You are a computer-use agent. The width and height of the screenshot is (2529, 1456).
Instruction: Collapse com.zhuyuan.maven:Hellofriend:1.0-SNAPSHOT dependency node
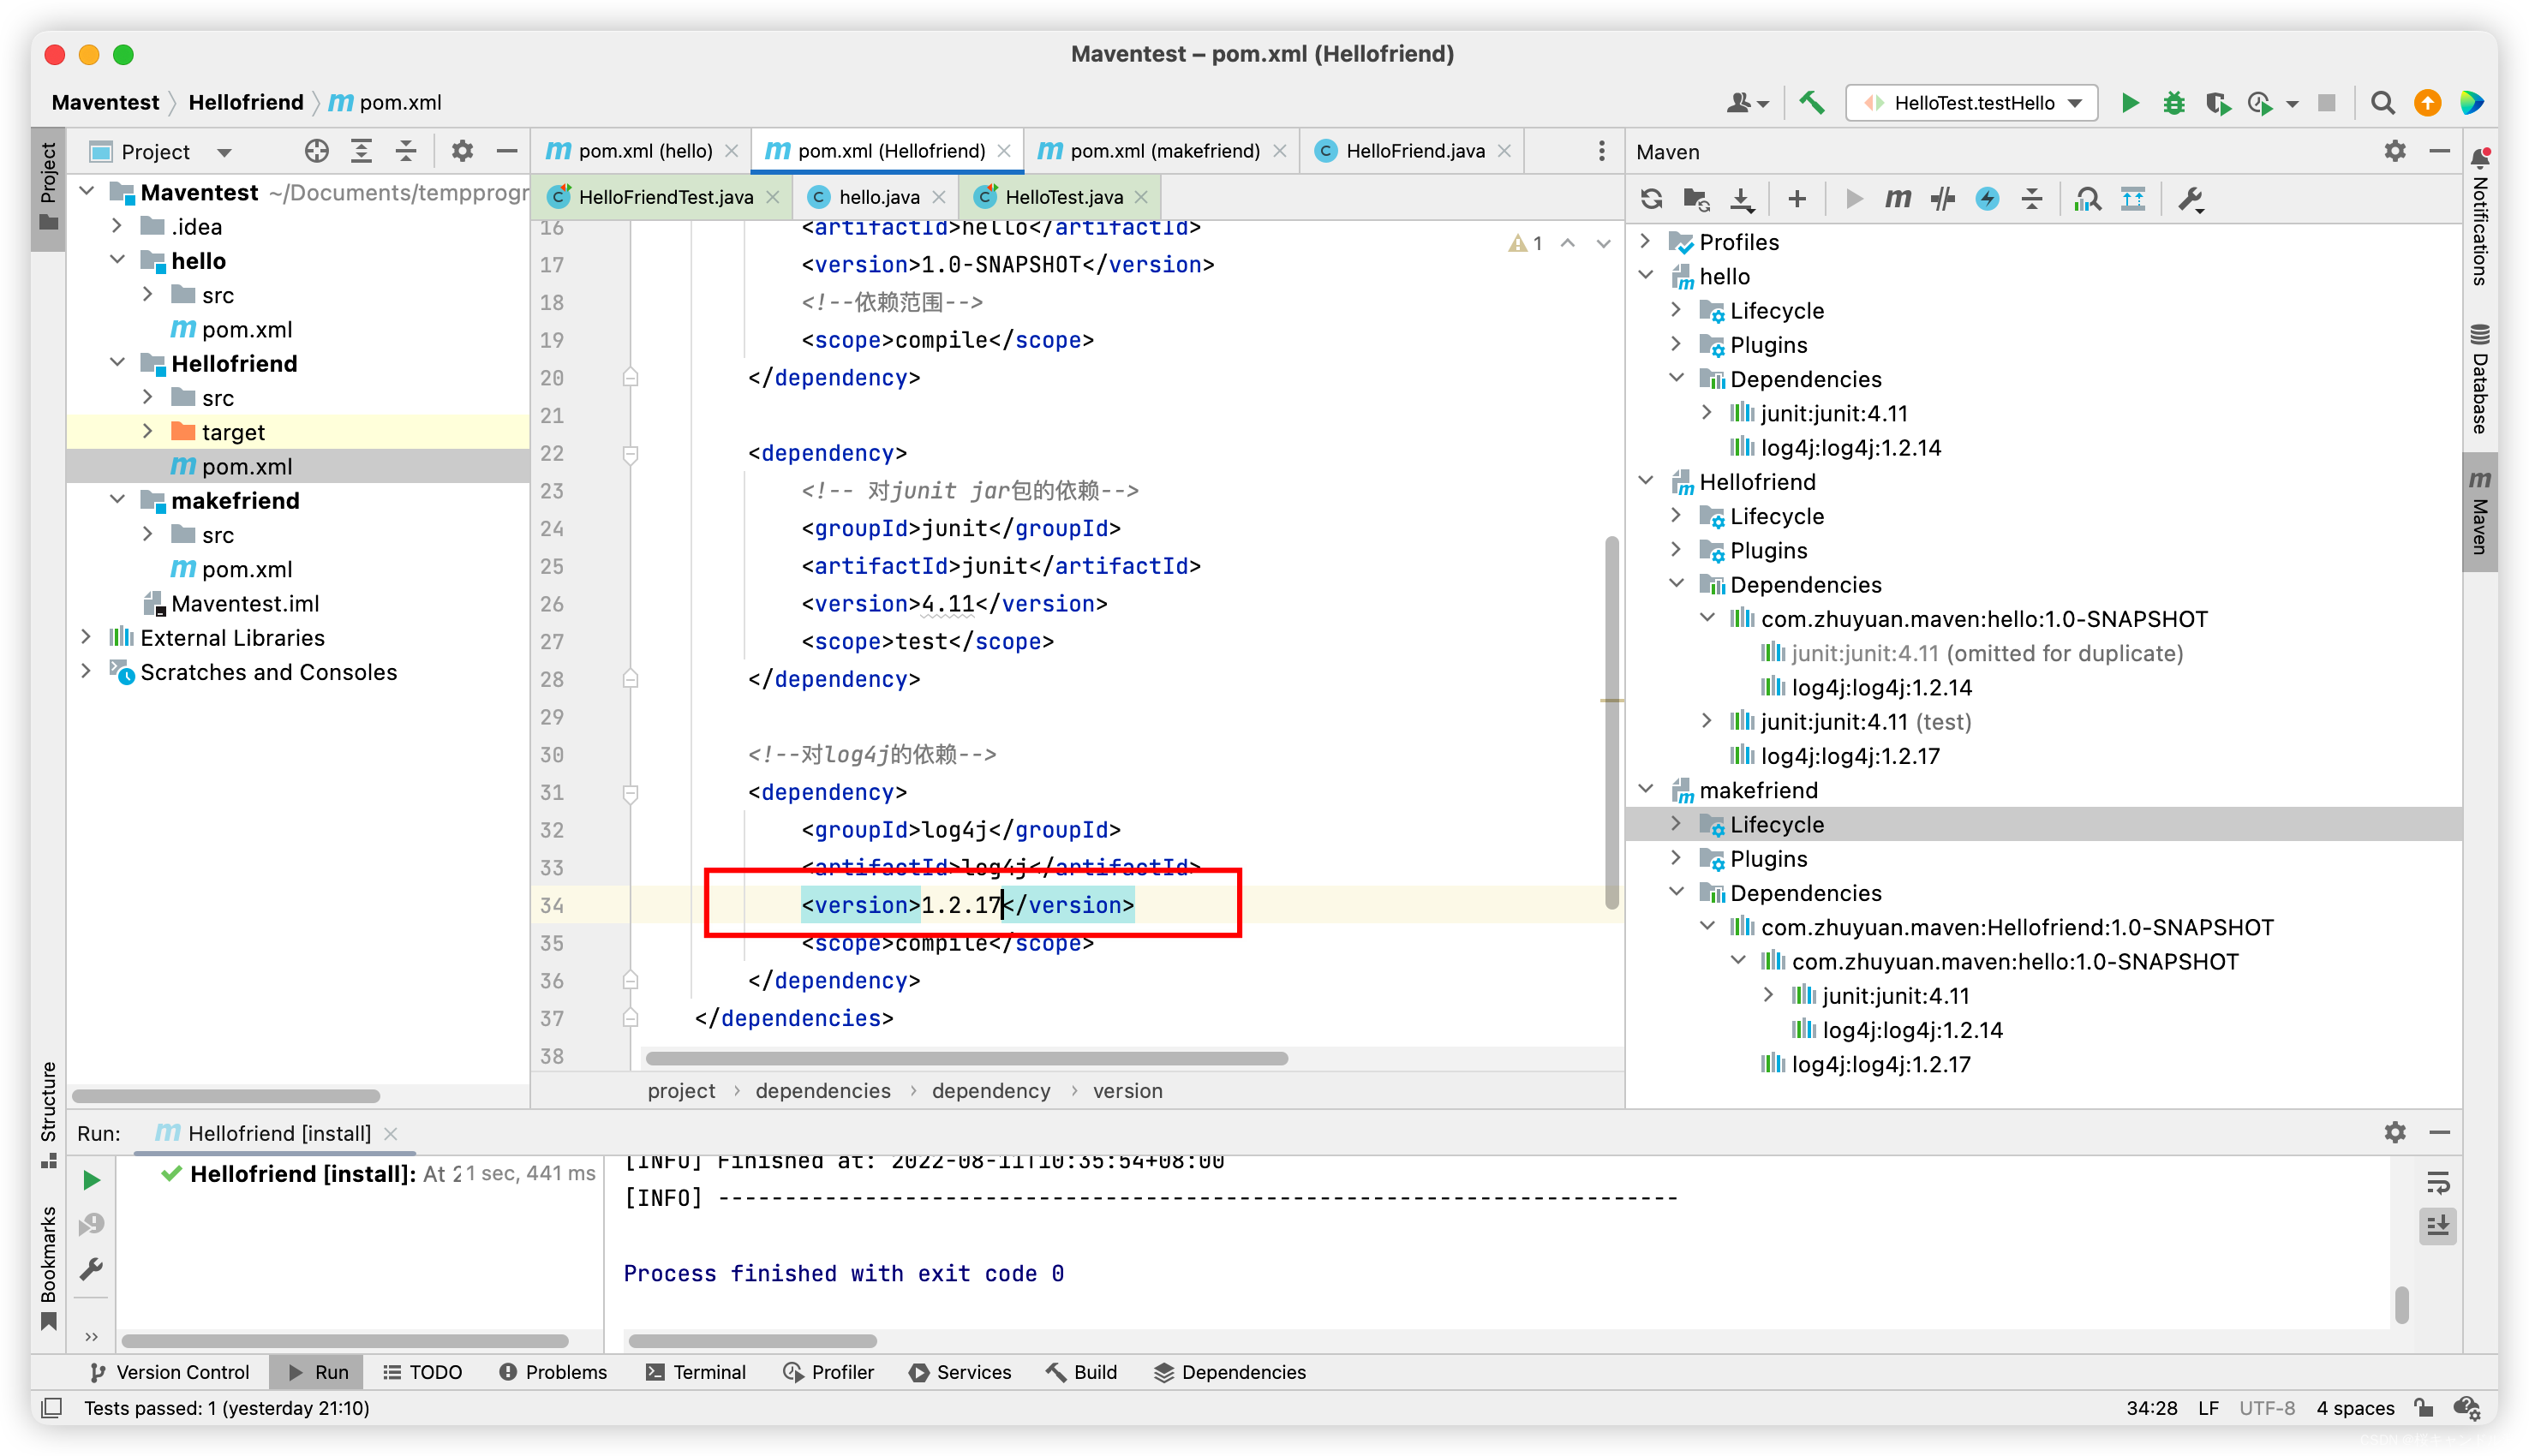(1707, 926)
